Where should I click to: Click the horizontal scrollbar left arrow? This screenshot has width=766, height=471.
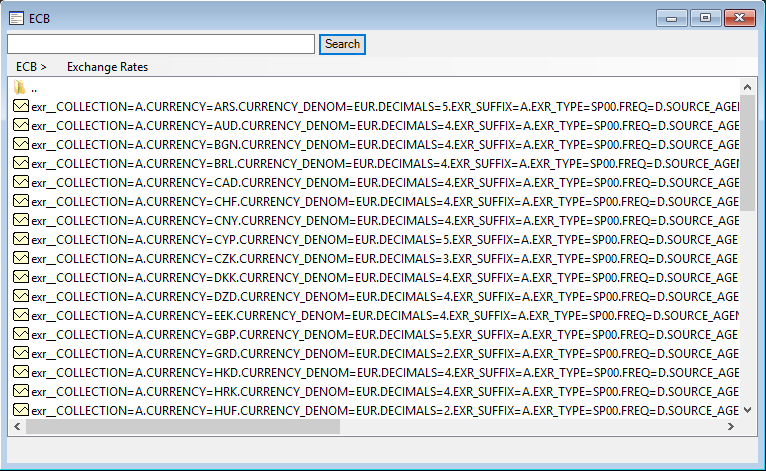(x=17, y=427)
